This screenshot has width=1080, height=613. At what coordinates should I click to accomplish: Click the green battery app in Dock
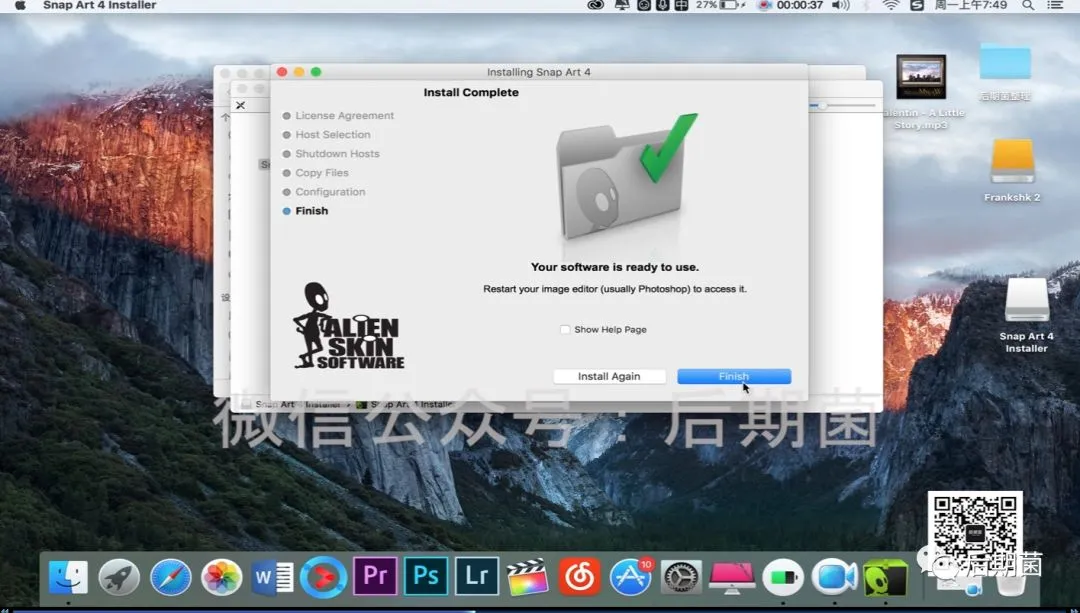pos(783,576)
